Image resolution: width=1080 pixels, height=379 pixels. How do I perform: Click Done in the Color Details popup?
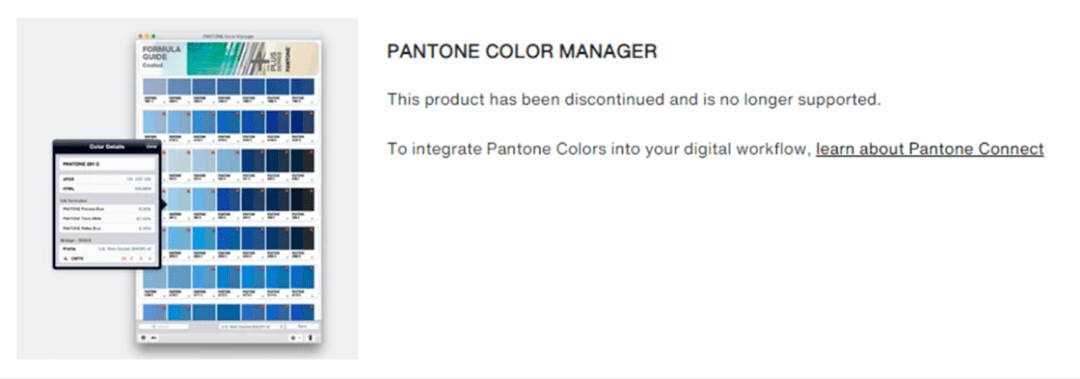click(x=152, y=146)
